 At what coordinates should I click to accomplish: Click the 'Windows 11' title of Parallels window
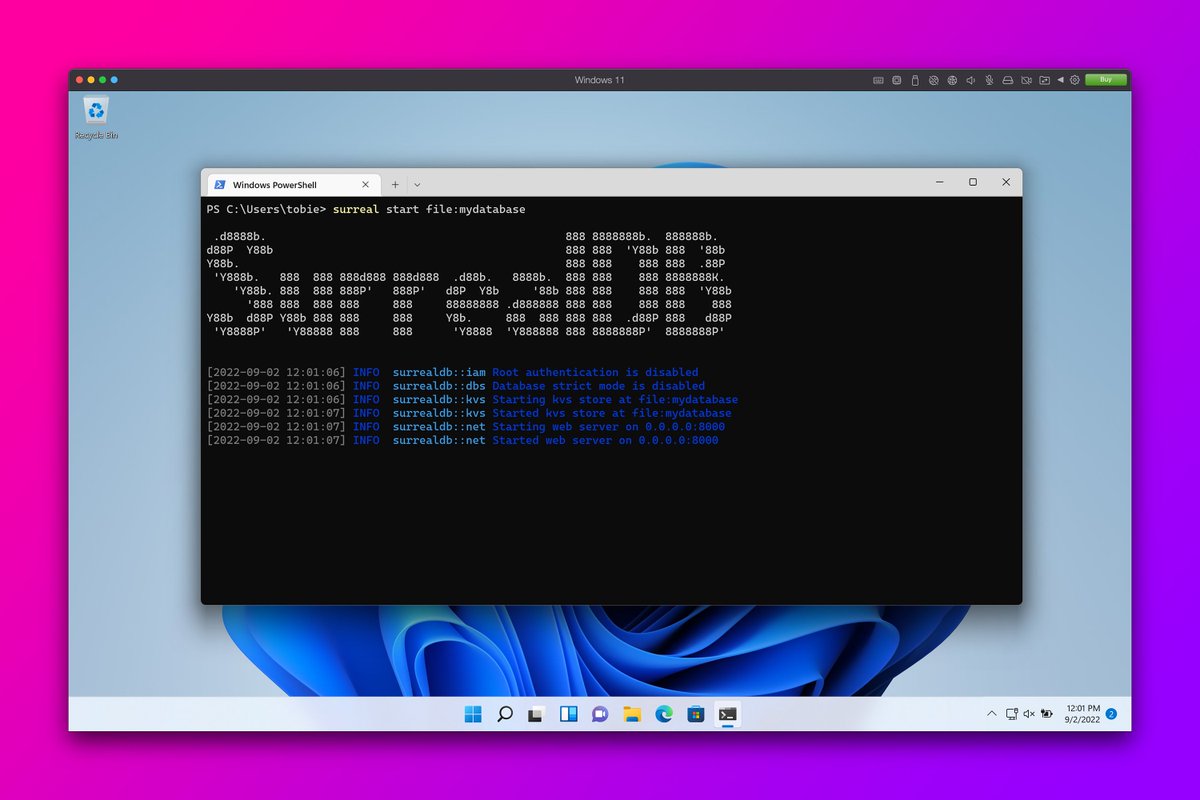click(600, 80)
